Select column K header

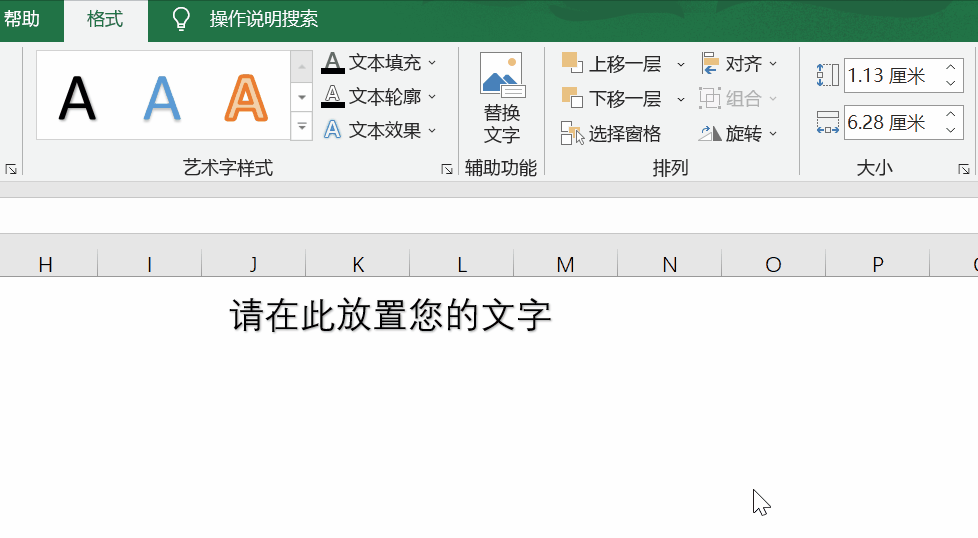[x=358, y=264]
